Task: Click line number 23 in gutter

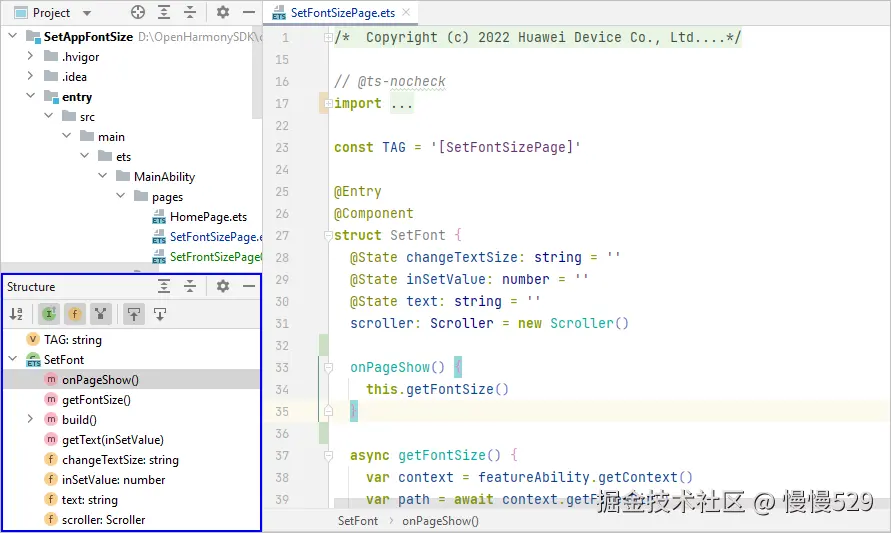Action: click(282, 147)
